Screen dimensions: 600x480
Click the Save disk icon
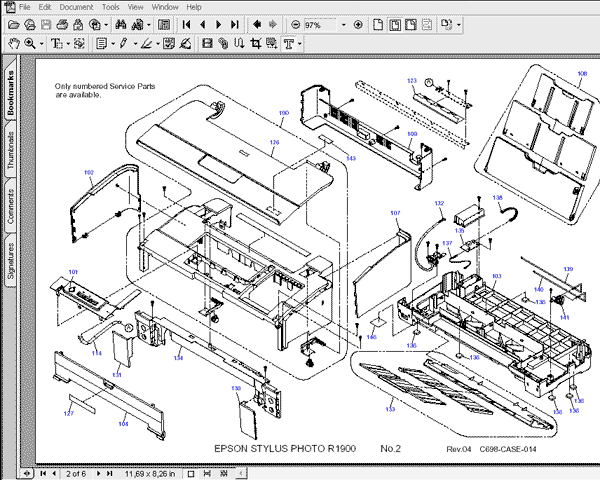coord(46,25)
